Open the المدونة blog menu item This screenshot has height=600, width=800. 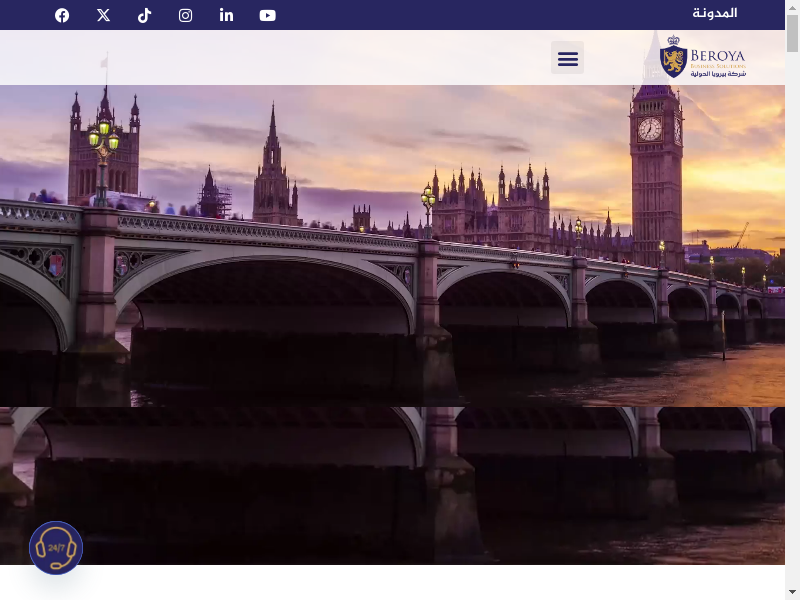click(714, 13)
